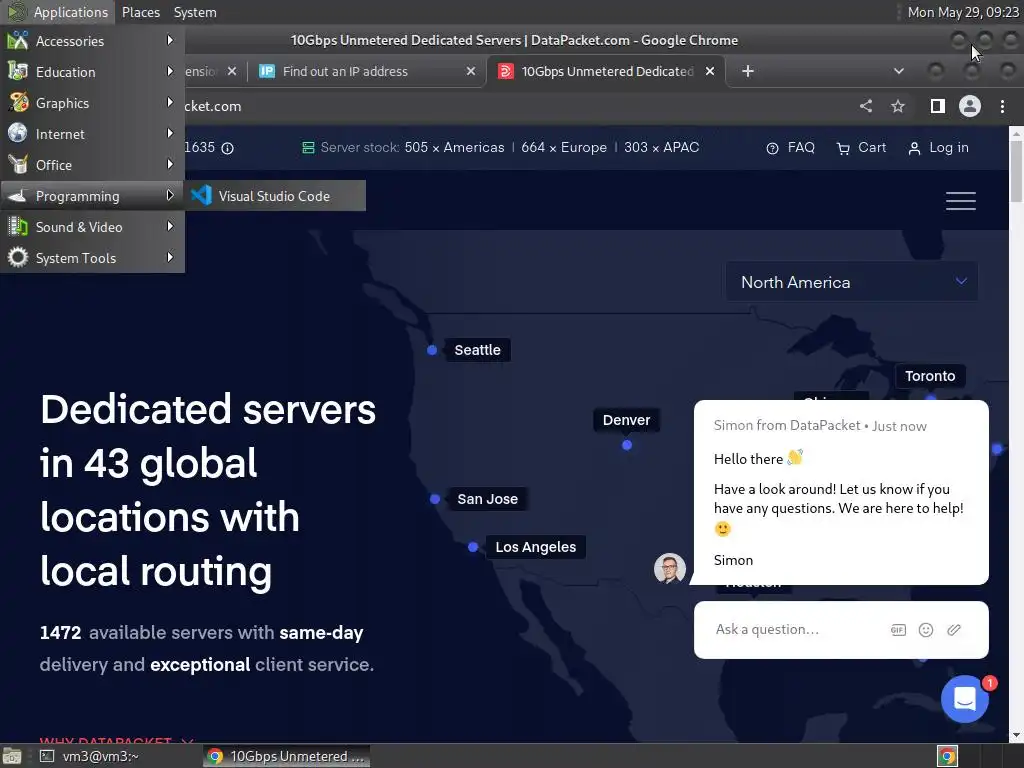Bookmark this page with the star icon
This screenshot has width=1024, height=768.
(x=898, y=106)
